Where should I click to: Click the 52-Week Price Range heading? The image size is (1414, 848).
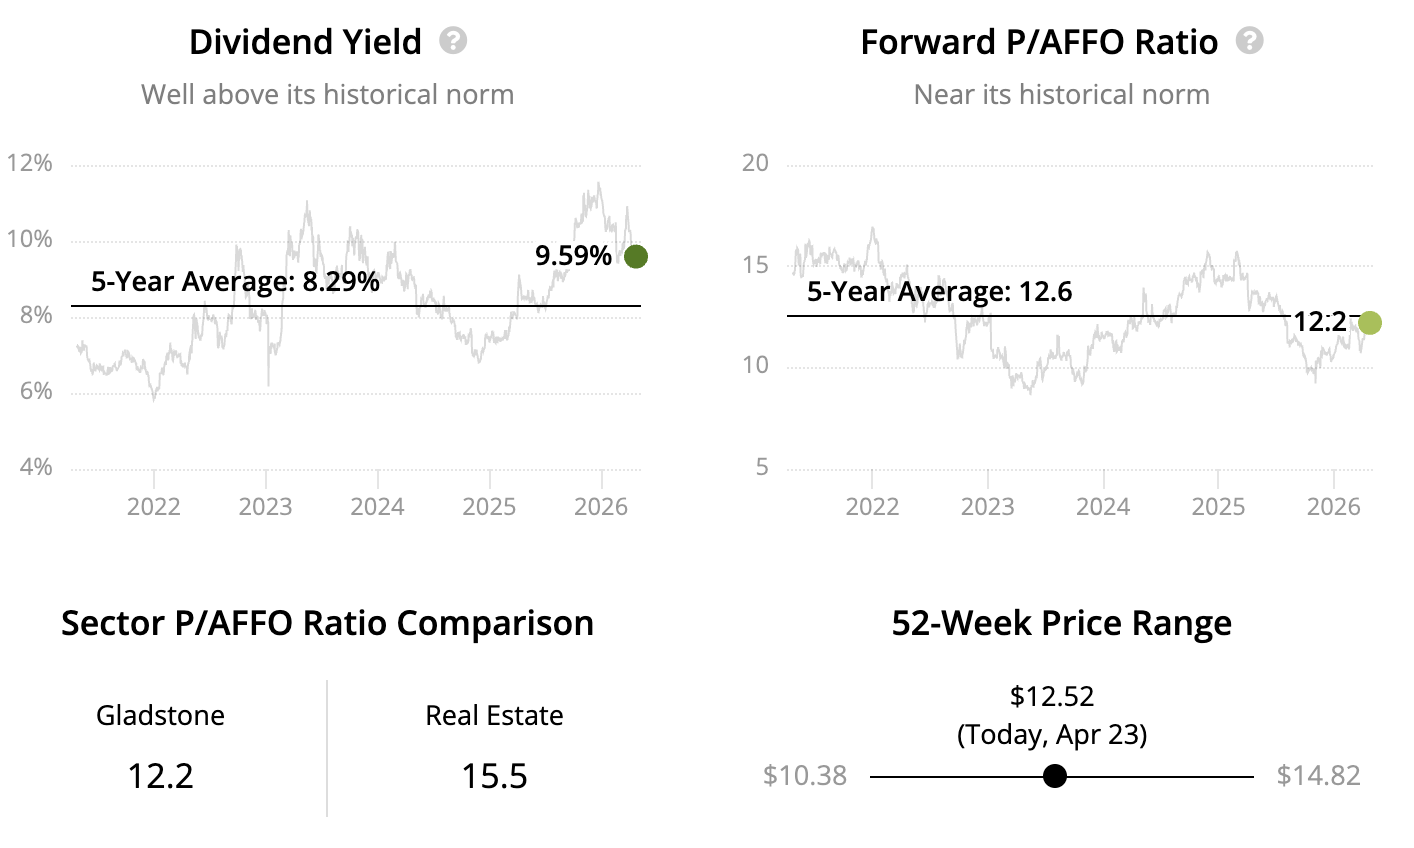pos(1061,623)
